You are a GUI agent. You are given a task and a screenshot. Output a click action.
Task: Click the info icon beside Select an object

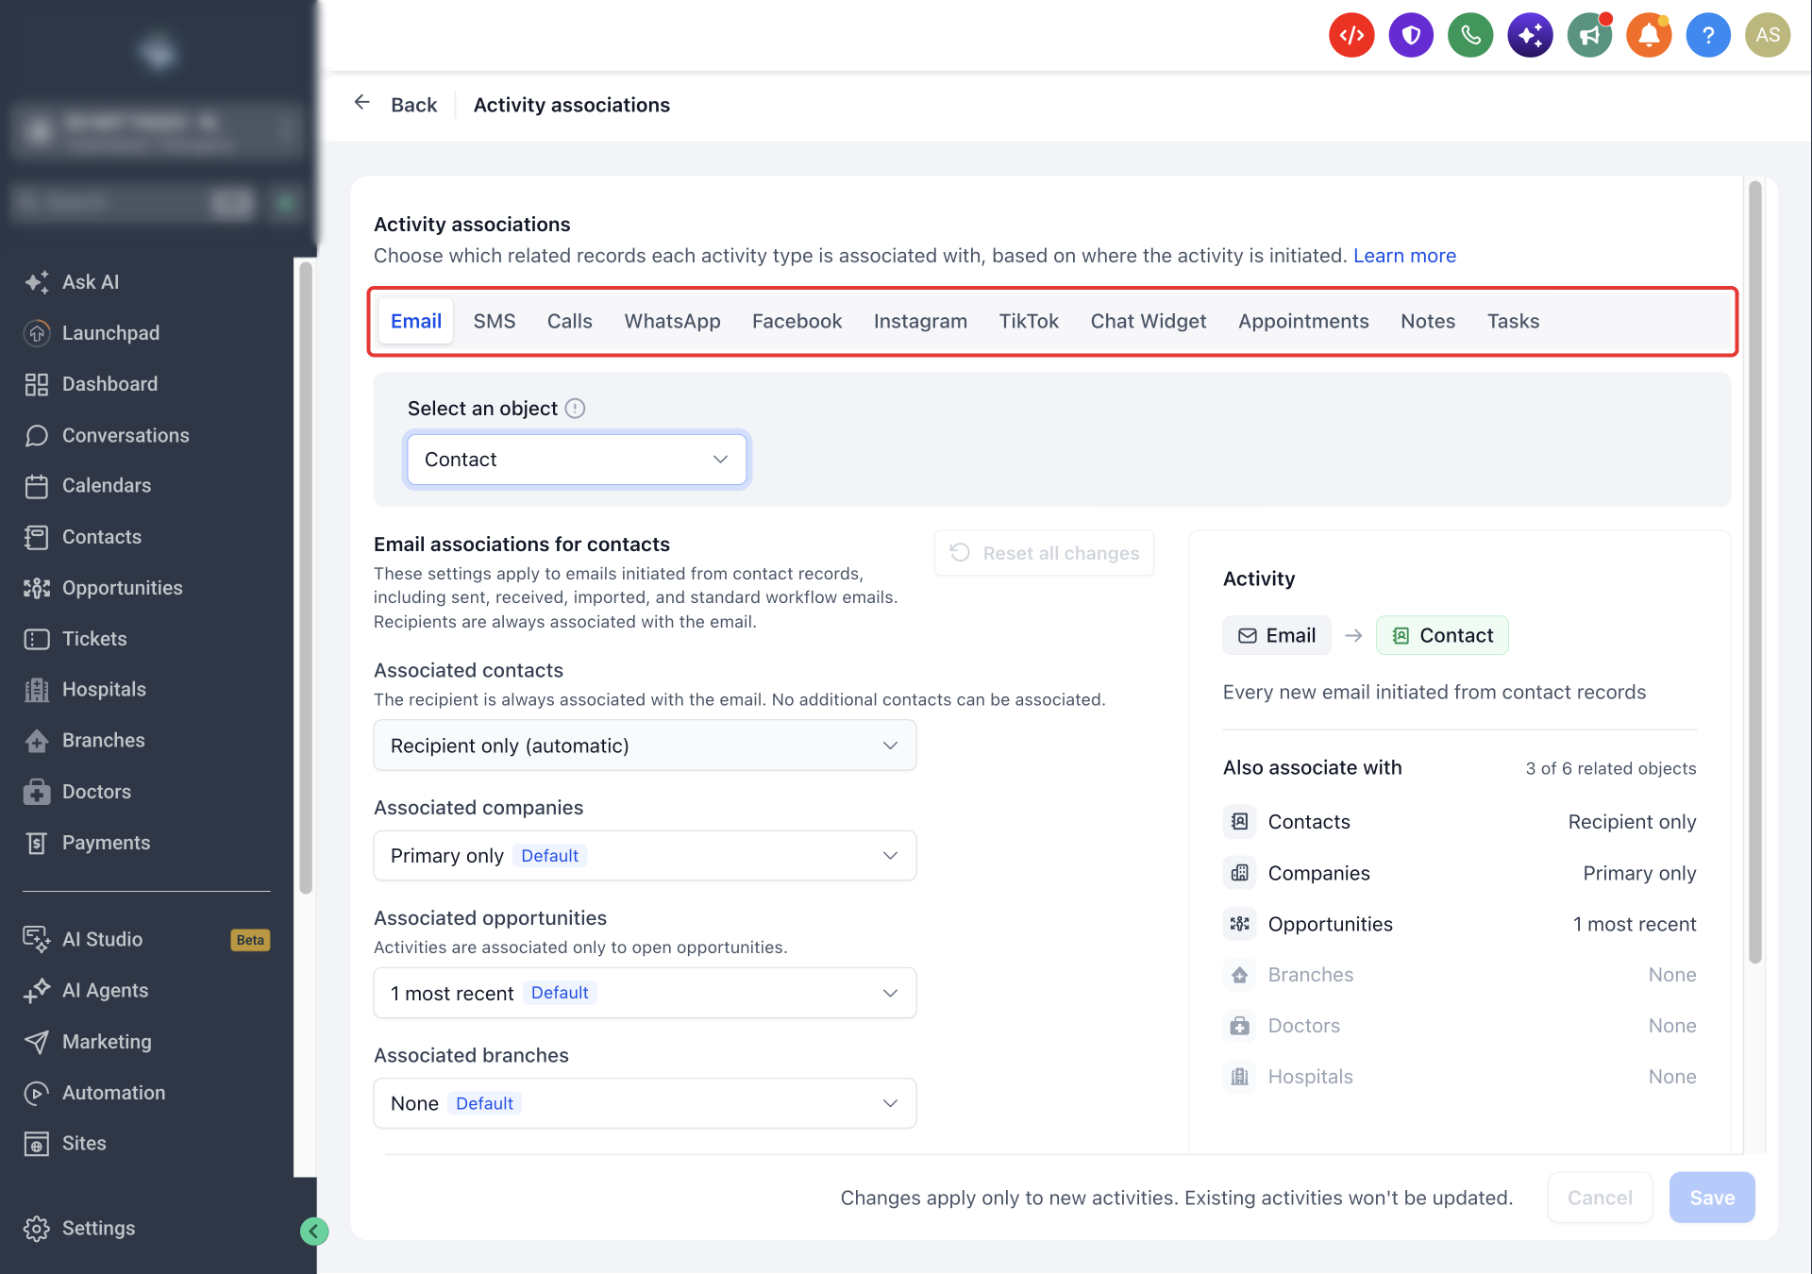tap(575, 408)
